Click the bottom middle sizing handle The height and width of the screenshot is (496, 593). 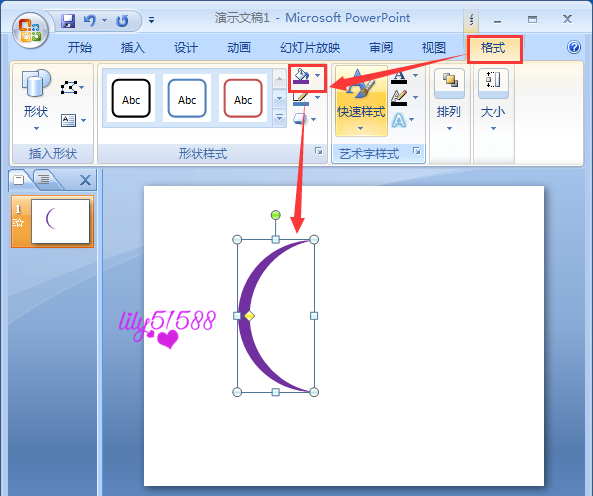click(276, 392)
